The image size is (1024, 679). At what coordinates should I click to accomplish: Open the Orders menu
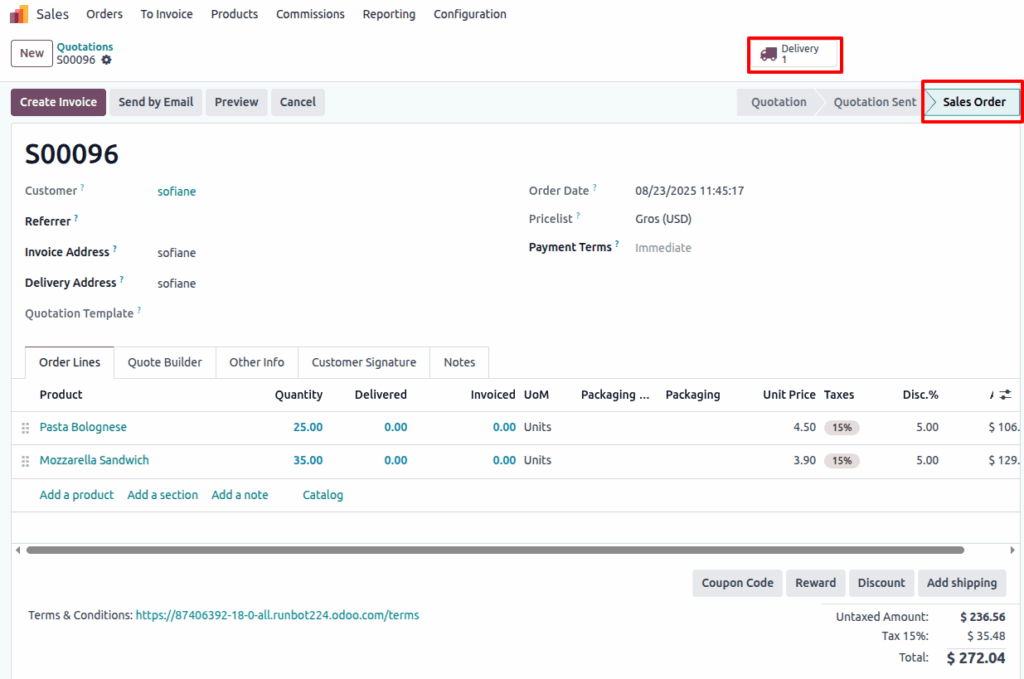click(x=104, y=14)
